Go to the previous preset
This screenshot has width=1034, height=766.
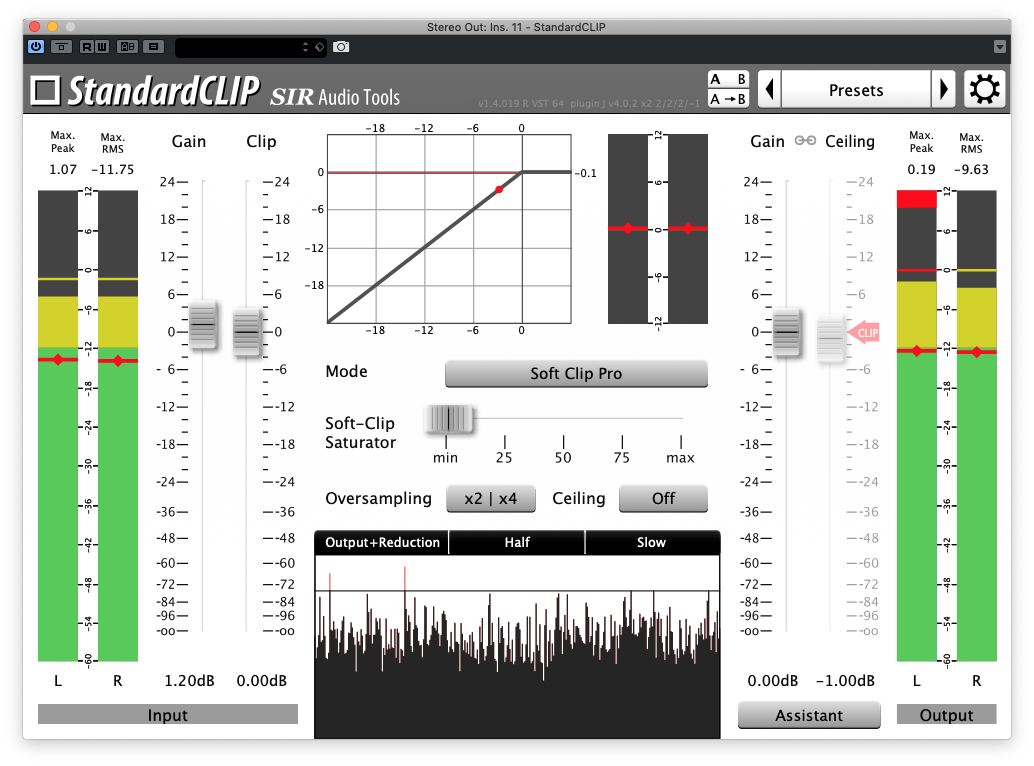click(x=770, y=89)
